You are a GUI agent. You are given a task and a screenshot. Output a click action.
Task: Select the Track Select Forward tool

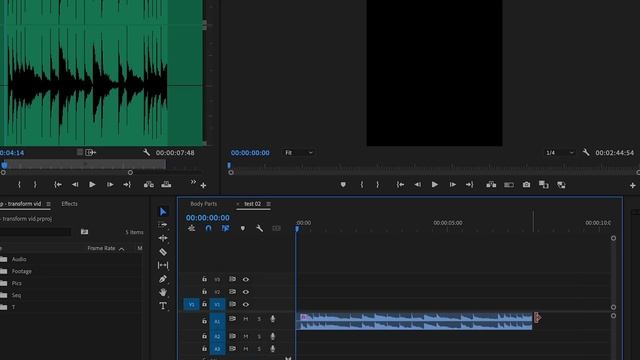[x=163, y=225]
